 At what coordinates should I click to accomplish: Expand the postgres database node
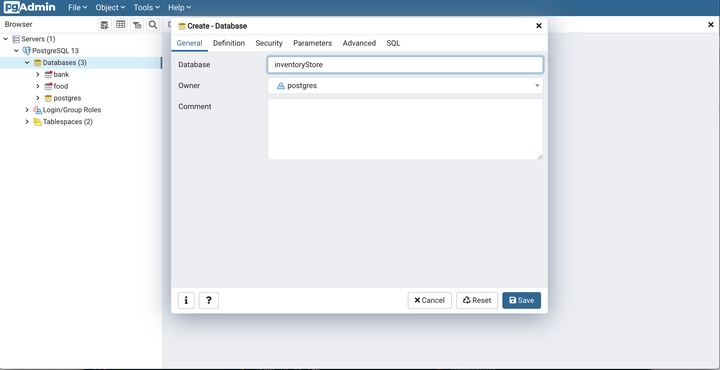tap(38, 98)
